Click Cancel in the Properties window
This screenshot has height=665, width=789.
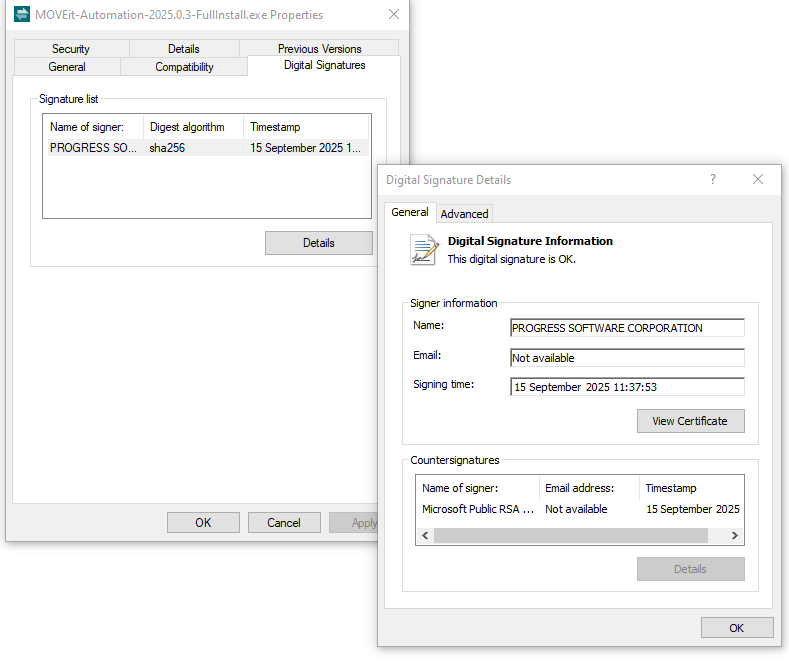(284, 523)
